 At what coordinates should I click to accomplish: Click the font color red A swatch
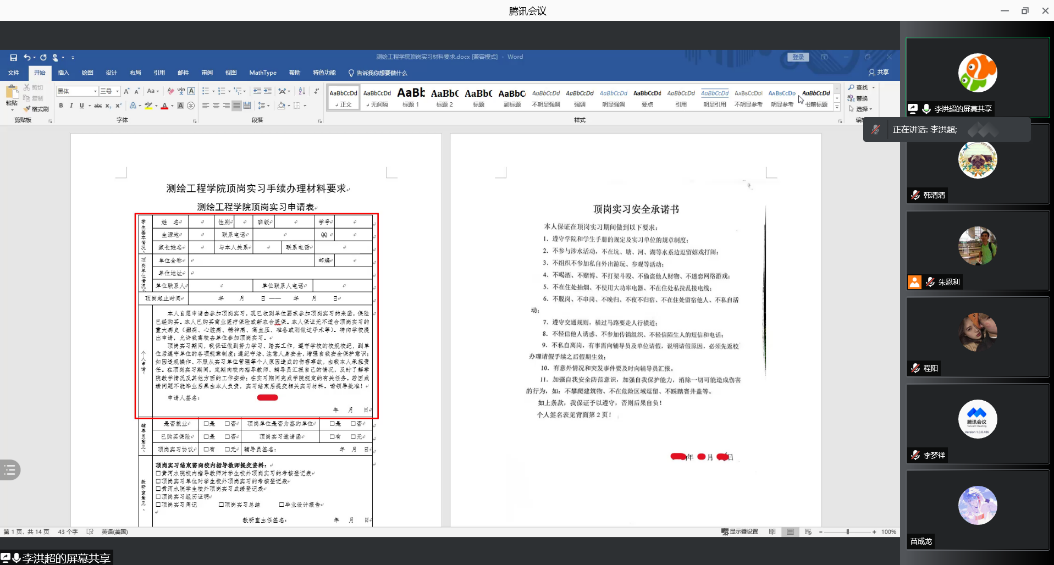[x=164, y=105]
